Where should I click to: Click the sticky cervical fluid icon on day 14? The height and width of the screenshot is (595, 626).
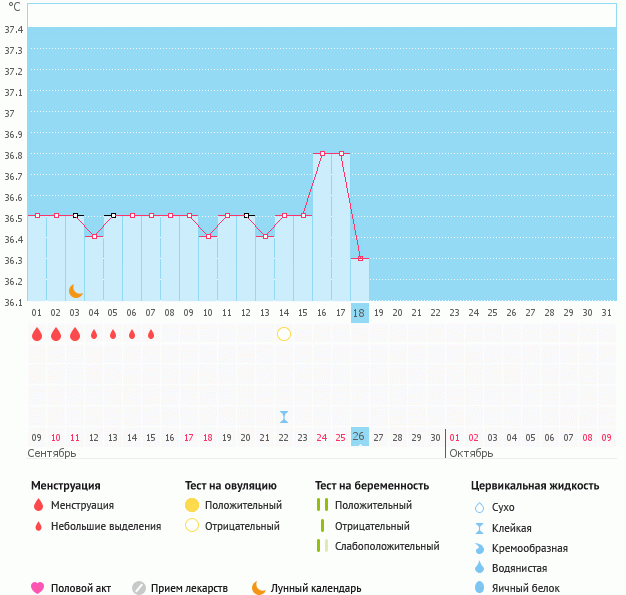click(x=284, y=417)
